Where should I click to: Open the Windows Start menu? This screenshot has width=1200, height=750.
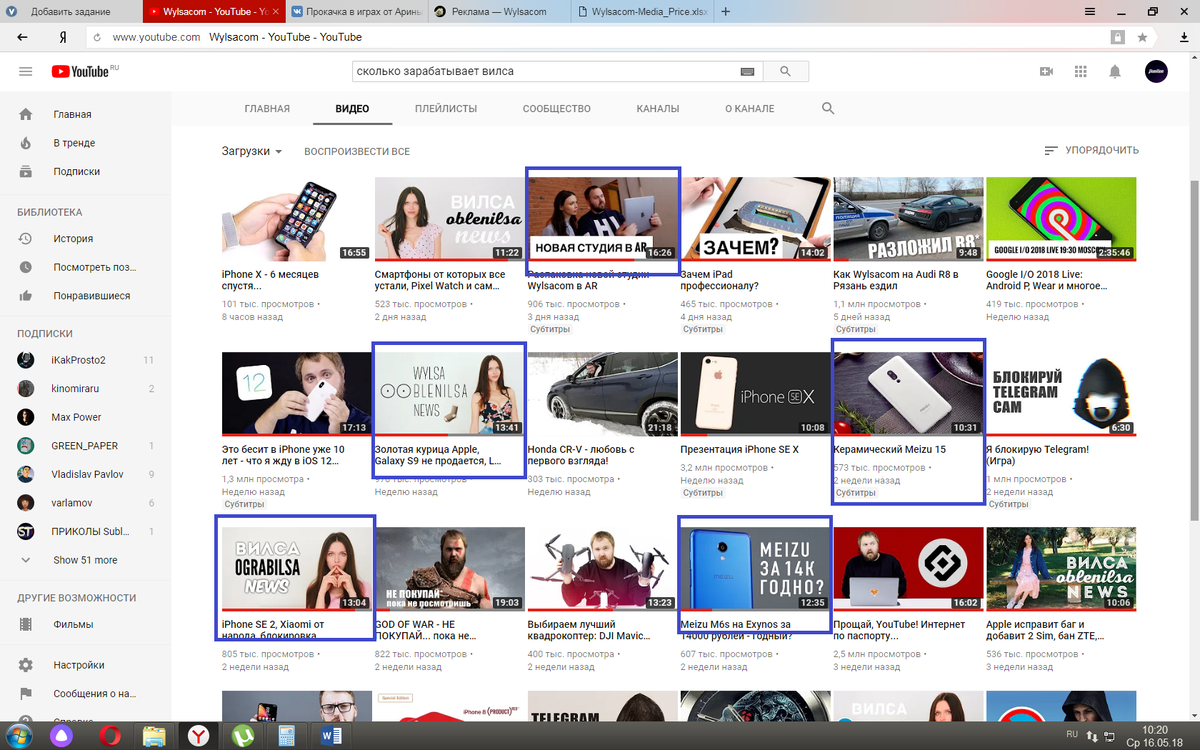pyautogui.click(x=20, y=736)
